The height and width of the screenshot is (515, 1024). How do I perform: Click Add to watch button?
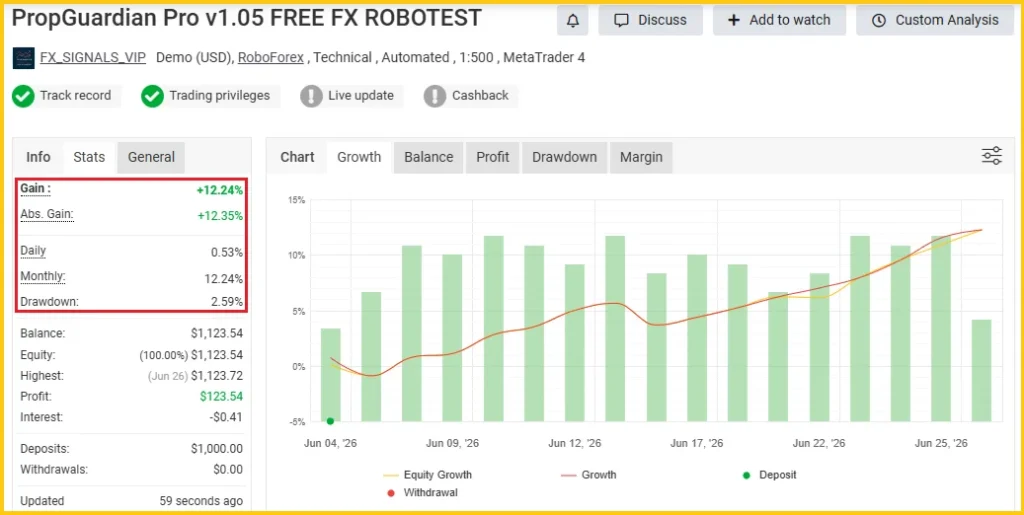779,20
